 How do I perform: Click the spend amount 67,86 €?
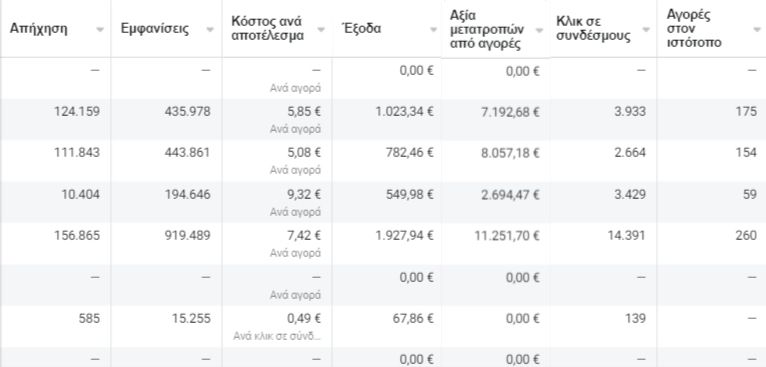413,319
